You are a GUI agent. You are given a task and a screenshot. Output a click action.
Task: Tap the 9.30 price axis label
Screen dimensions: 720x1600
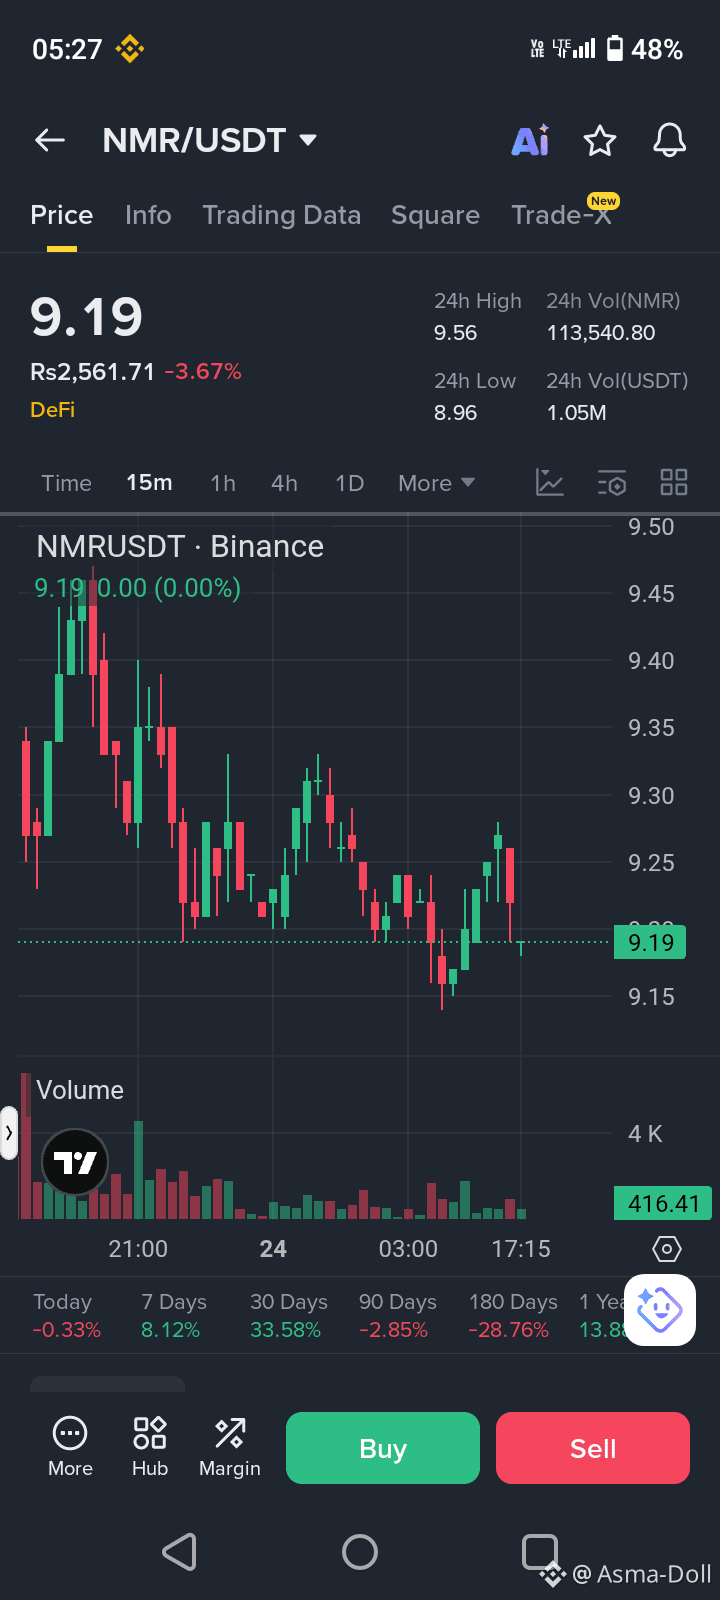pos(651,796)
